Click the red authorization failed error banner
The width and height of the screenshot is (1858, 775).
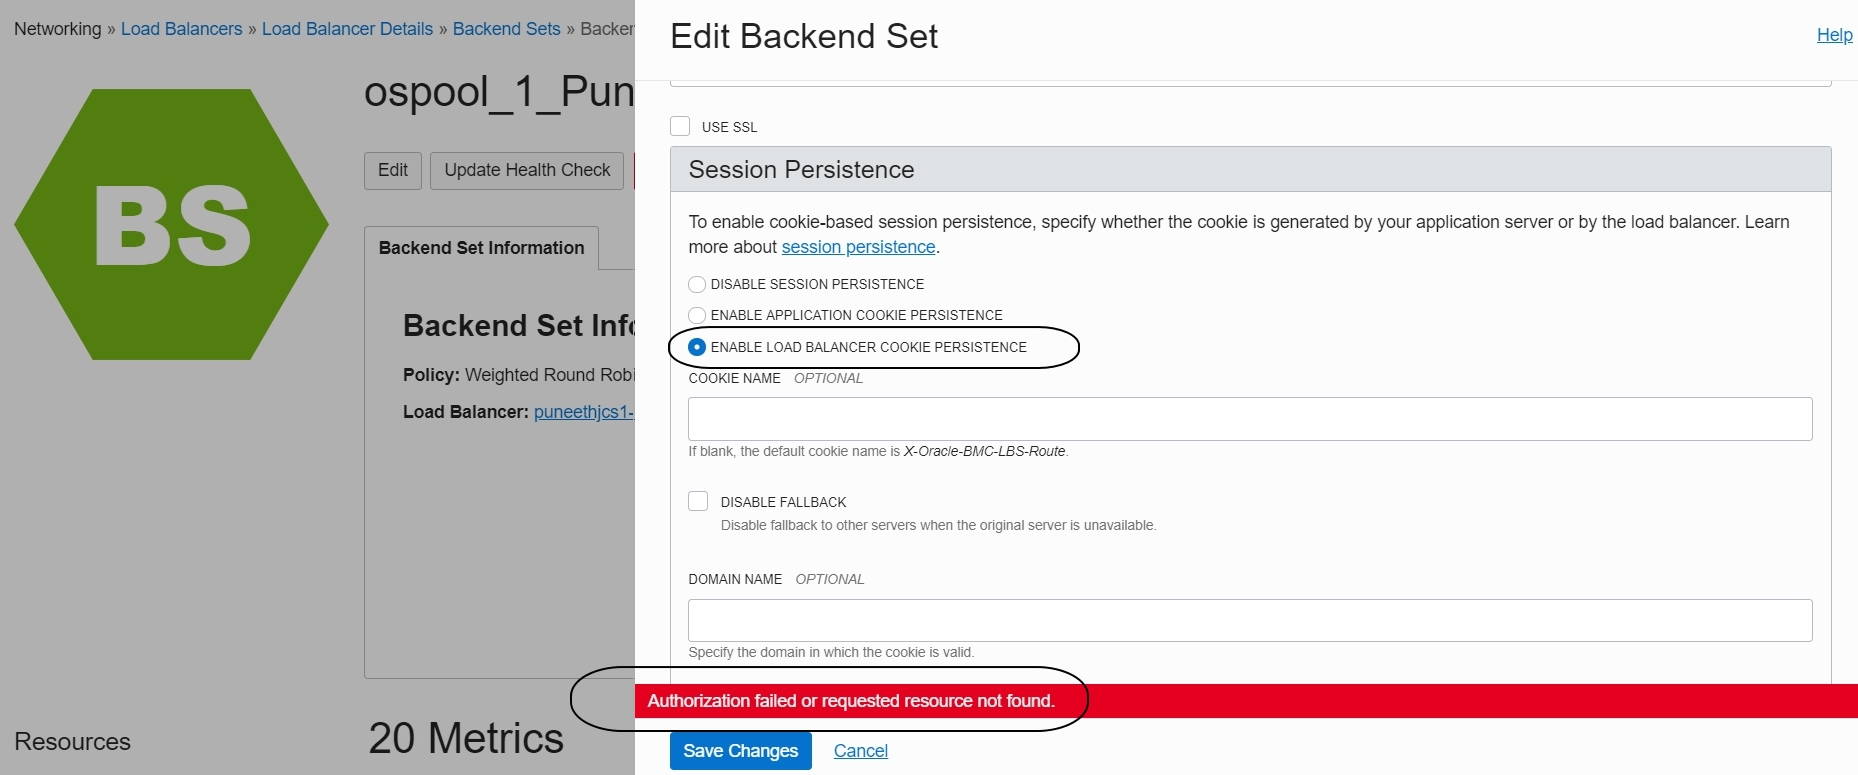click(1245, 701)
